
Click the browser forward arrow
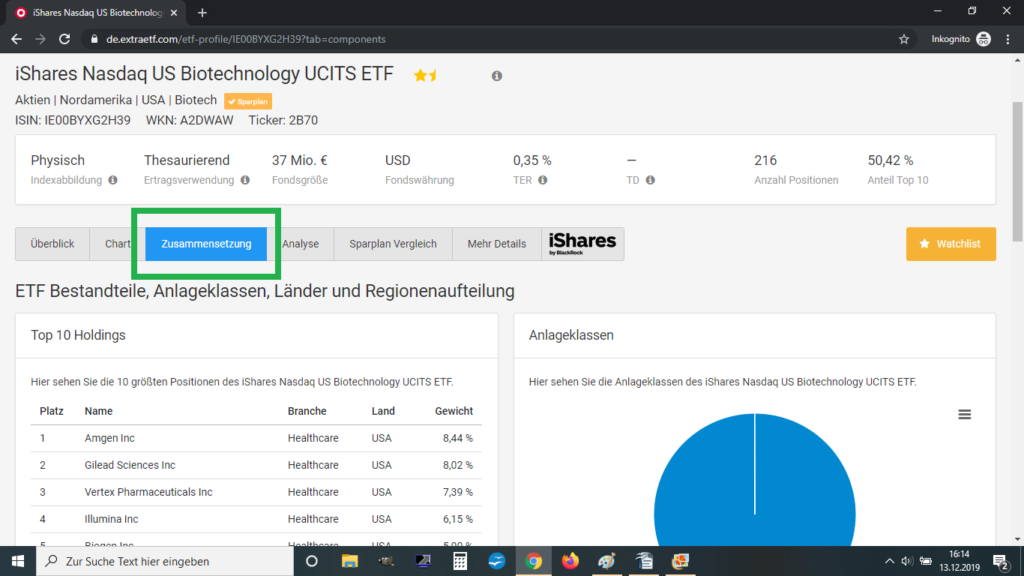tap(40, 39)
